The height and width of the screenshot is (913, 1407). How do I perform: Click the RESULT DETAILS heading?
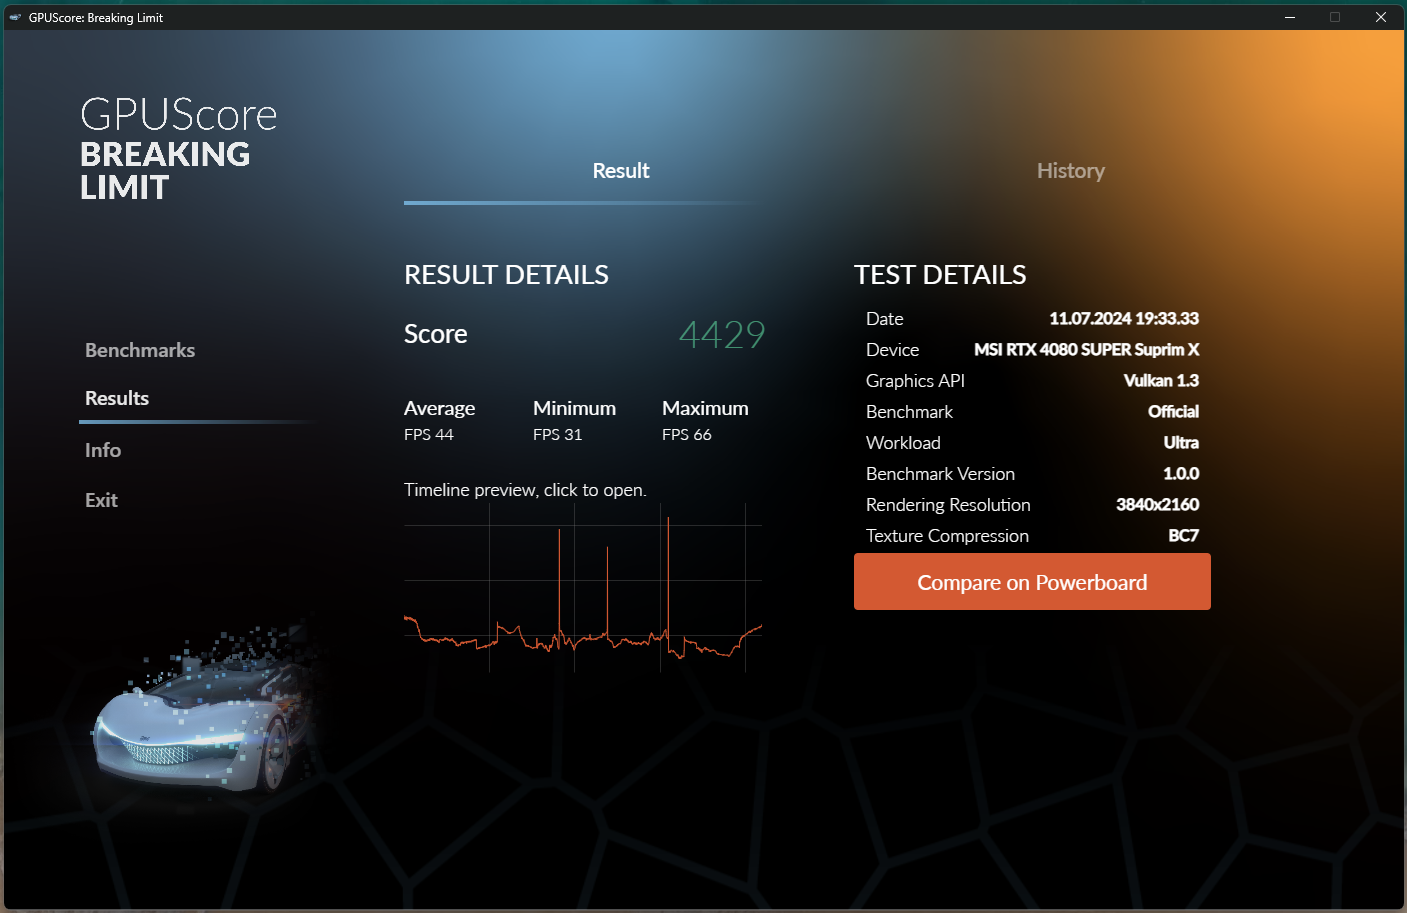pos(506,275)
